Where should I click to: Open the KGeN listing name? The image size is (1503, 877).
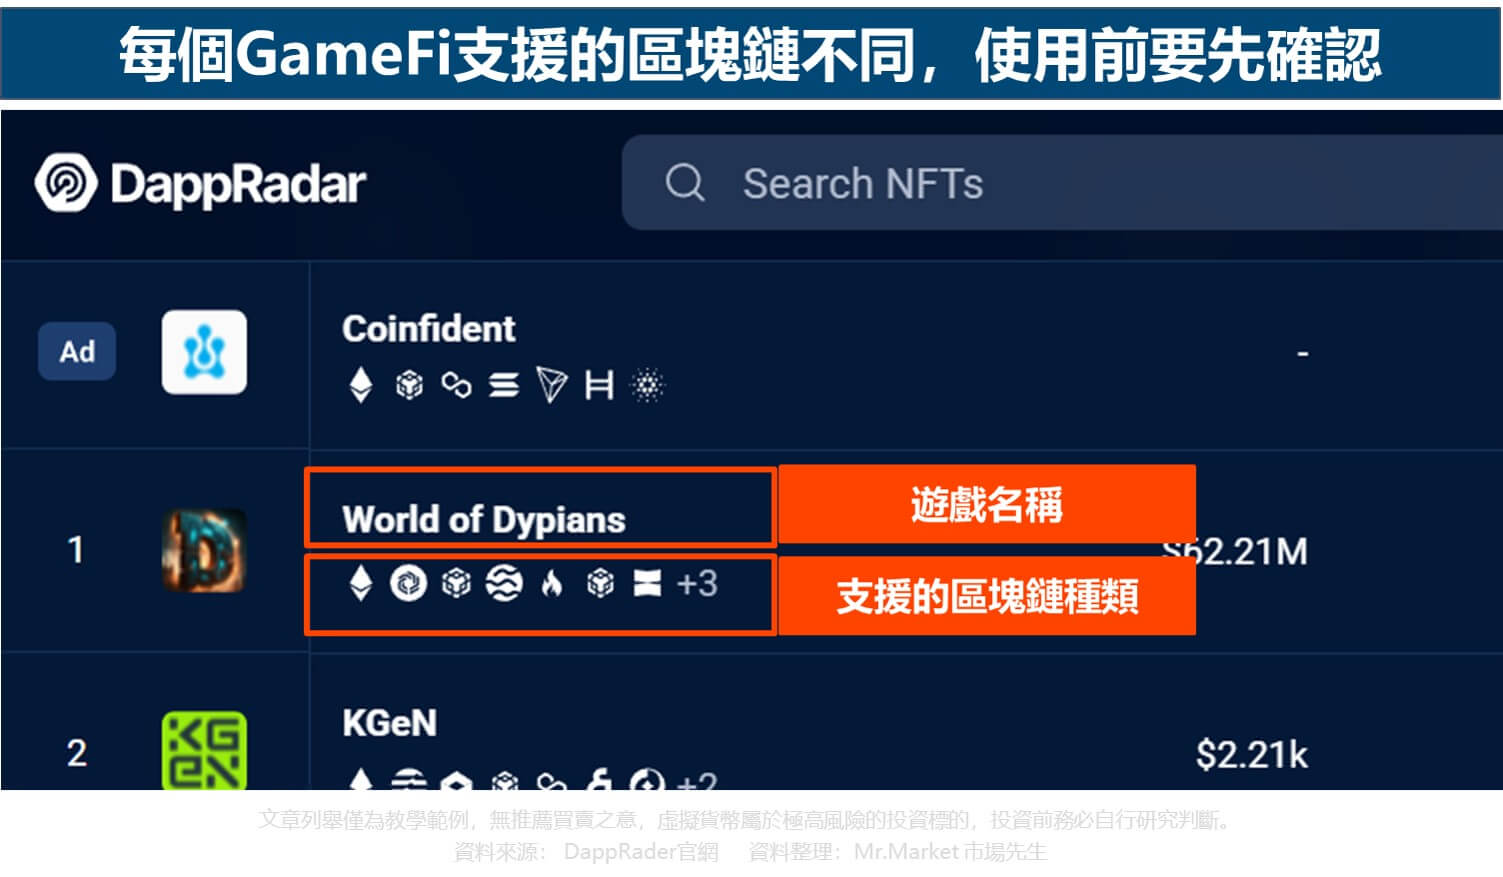click(x=390, y=723)
